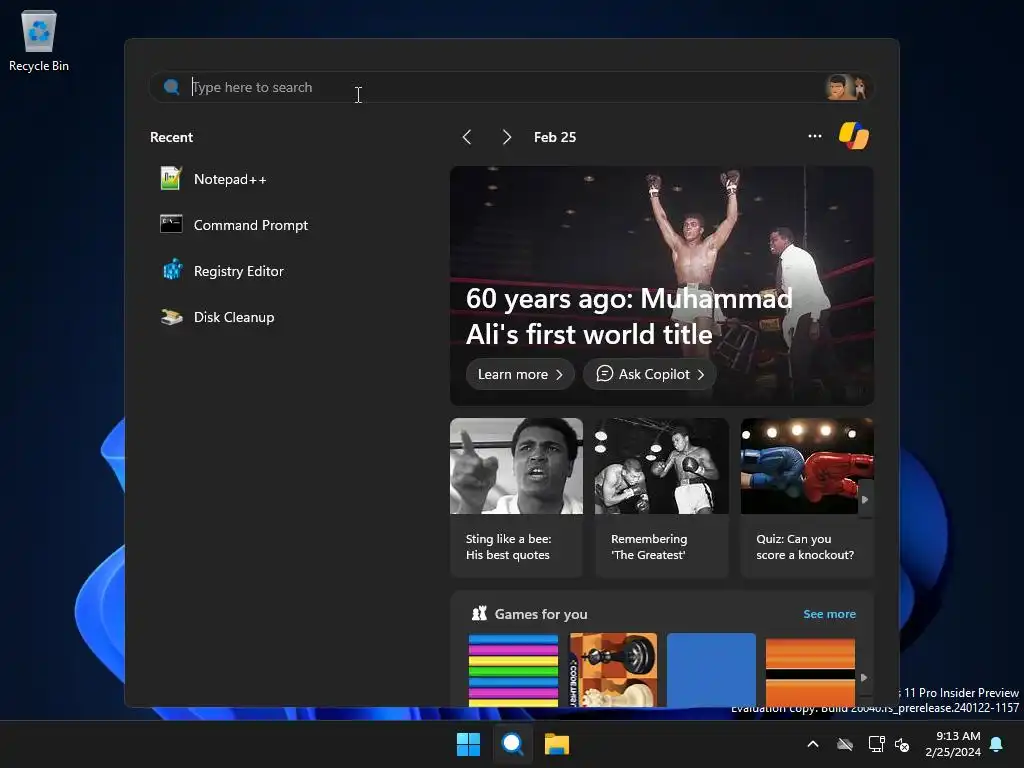This screenshot has height=768, width=1024.
Task: Open File Explorer from the taskbar
Action: (557, 744)
